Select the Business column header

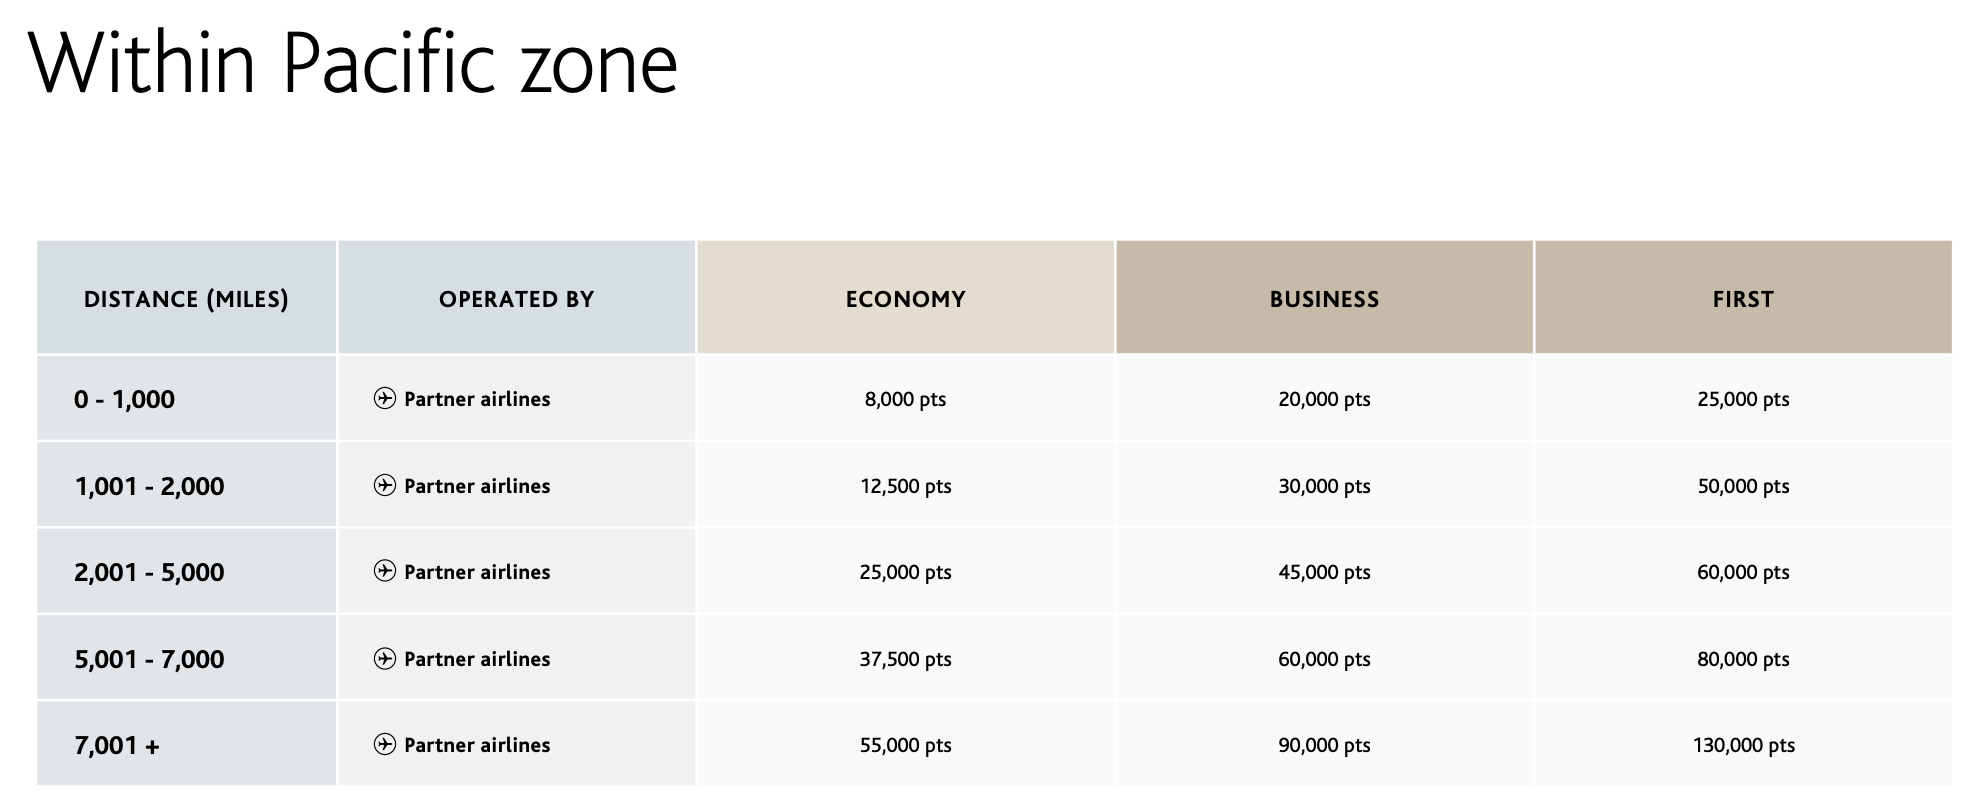coord(1324,299)
